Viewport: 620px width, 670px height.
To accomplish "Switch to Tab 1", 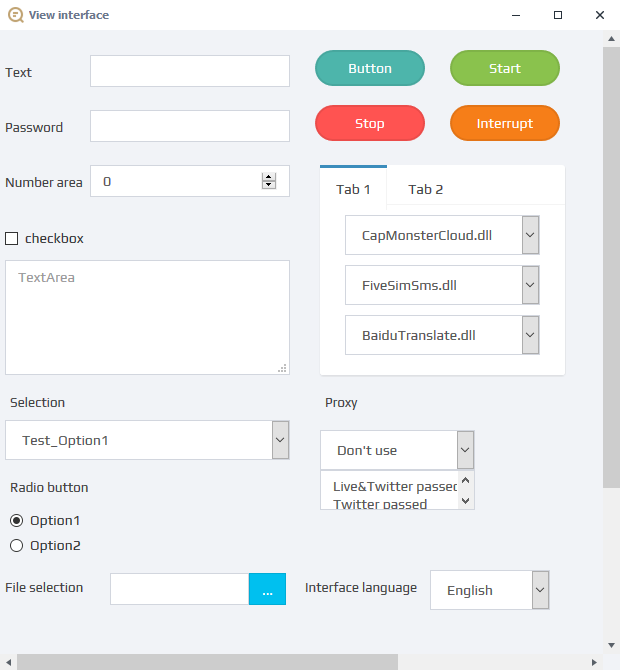I will (x=353, y=189).
